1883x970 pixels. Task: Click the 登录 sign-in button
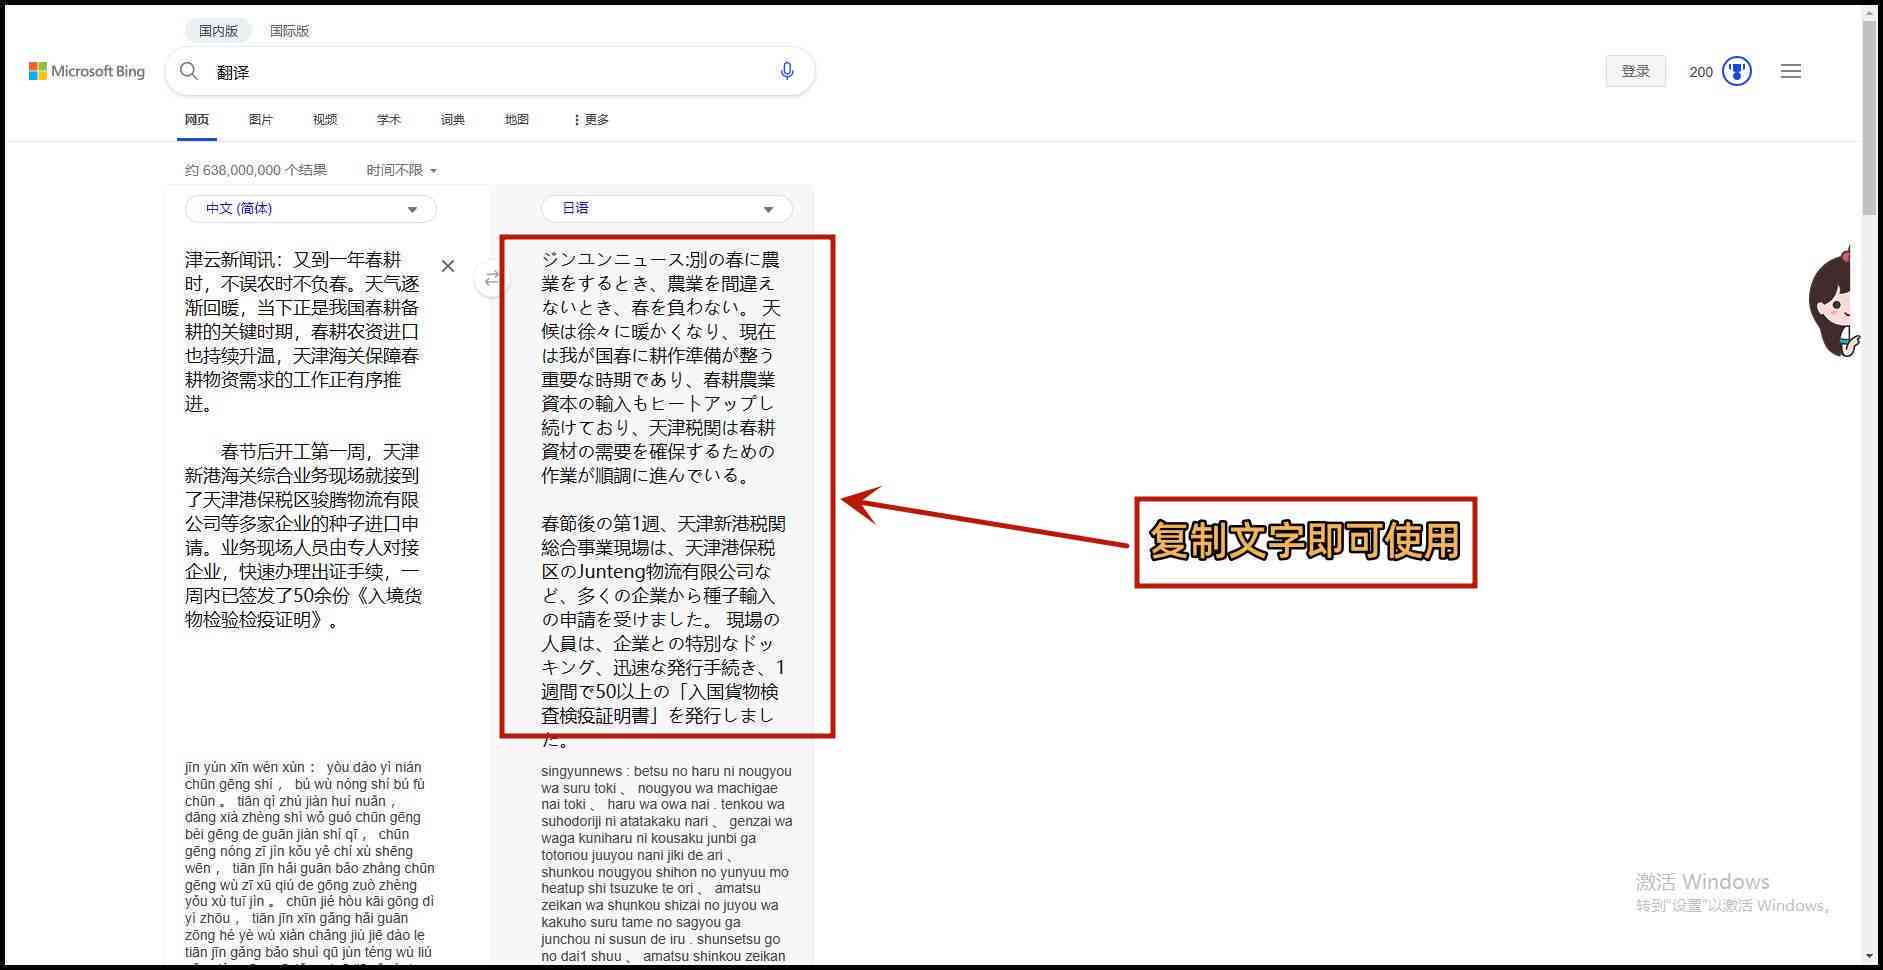pyautogui.click(x=1636, y=71)
